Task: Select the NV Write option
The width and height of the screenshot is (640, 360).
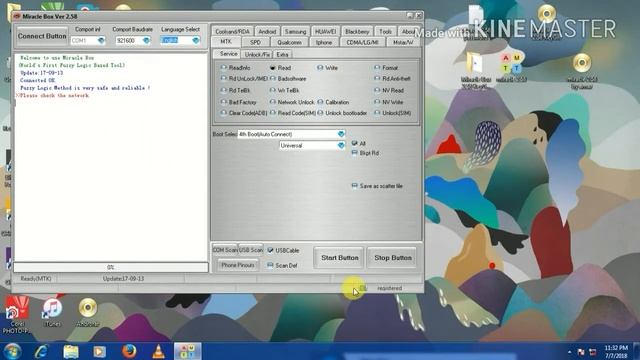Action: 377,102
